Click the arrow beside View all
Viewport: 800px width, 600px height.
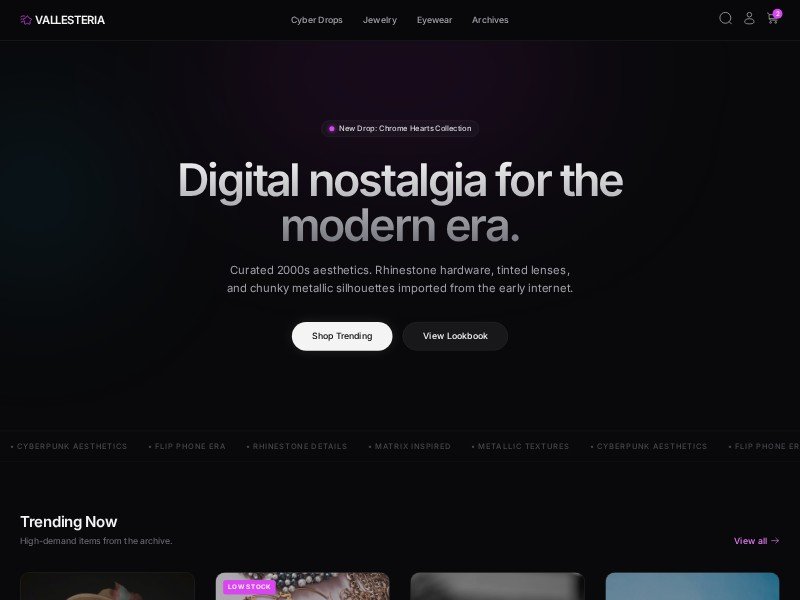click(x=775, y=540)
